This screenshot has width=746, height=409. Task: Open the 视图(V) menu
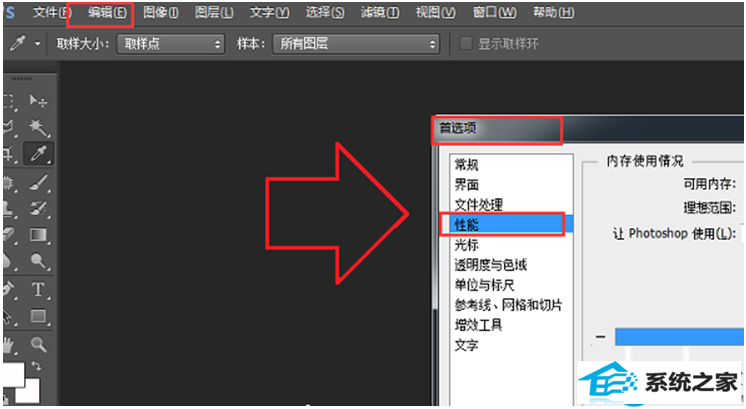(435, 12)
